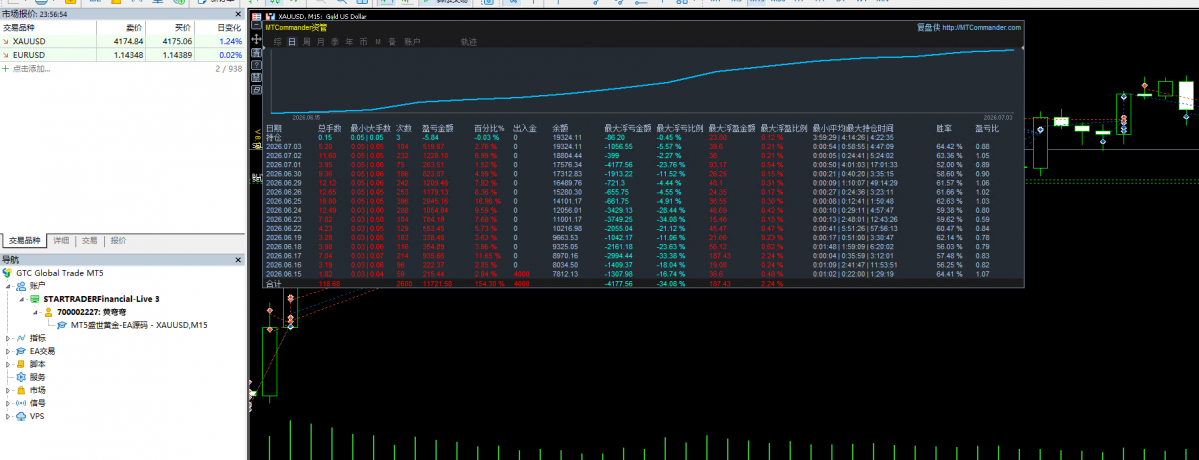
Task: Expand the 指标 tree node
Action: click(9, 338)
